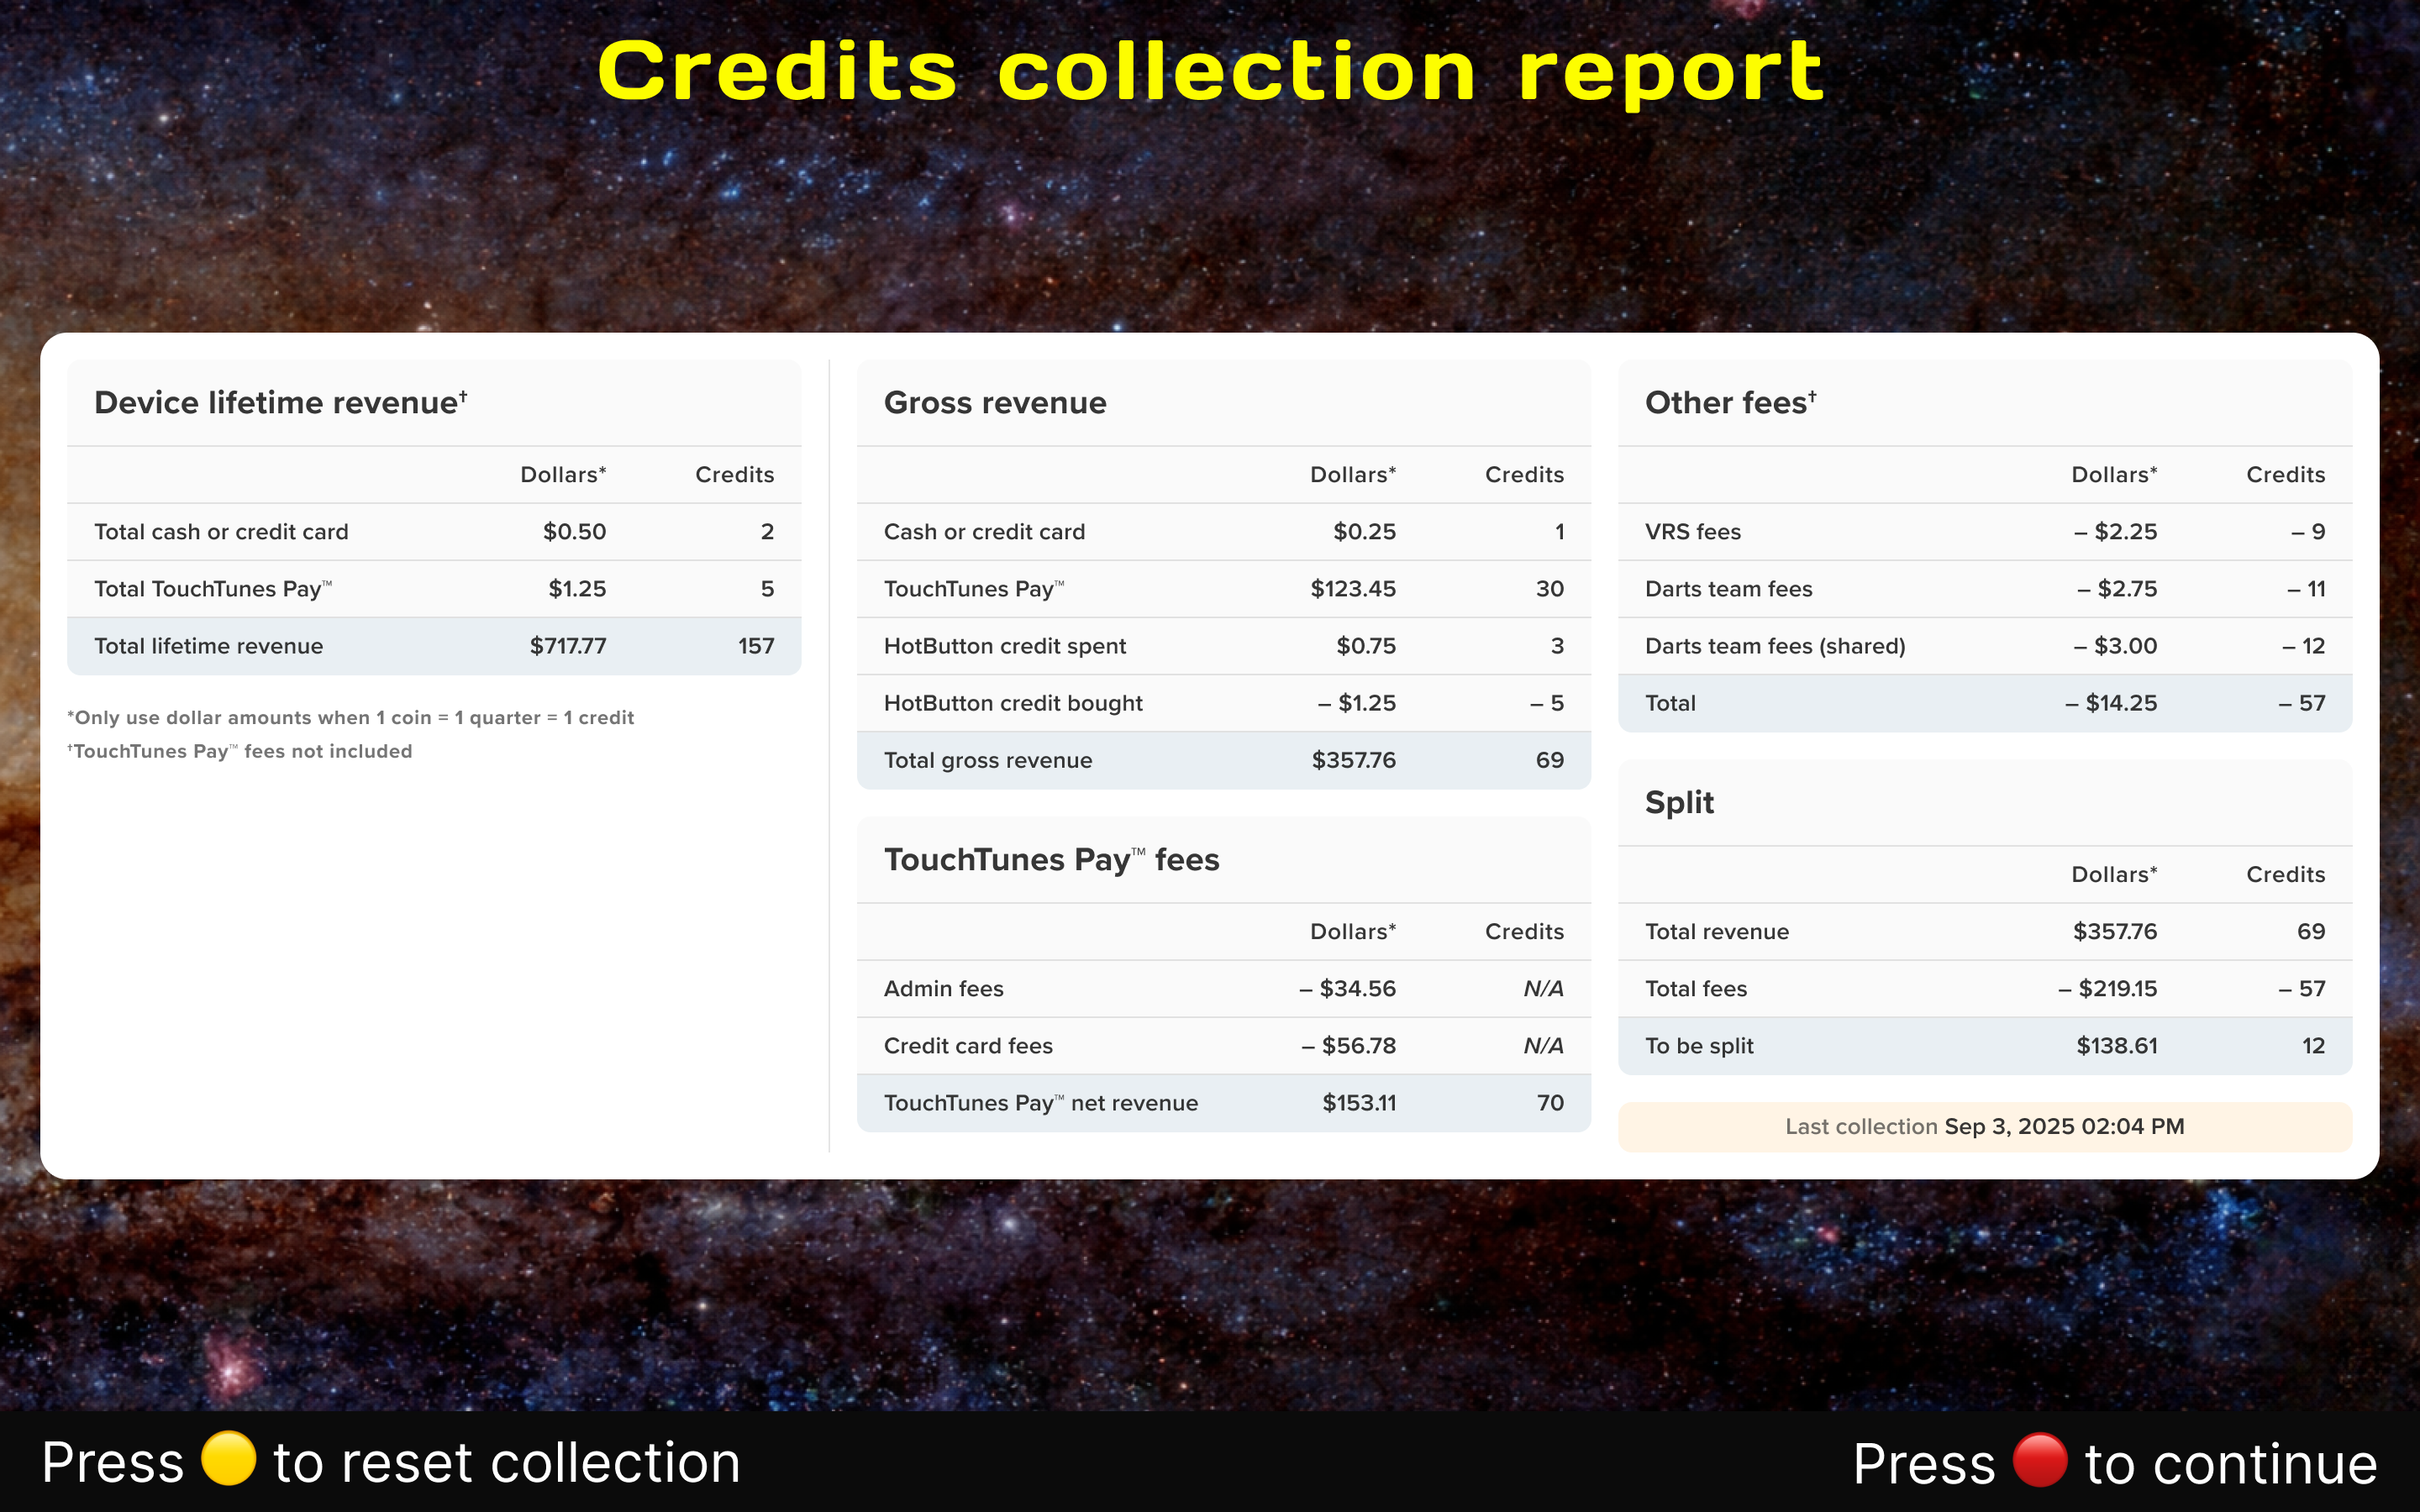The image size is (2420, 1512).
Task: Click the 'to continue' text
Action: pyautogui.click(x=2230, y=1465)
